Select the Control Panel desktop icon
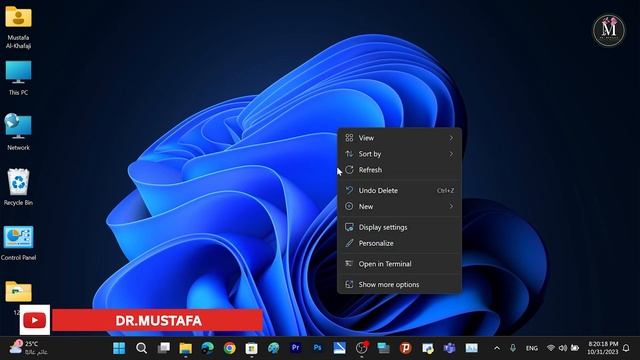Image resolution: width=640 pixels, height=360 pixels. click(18, 242)
